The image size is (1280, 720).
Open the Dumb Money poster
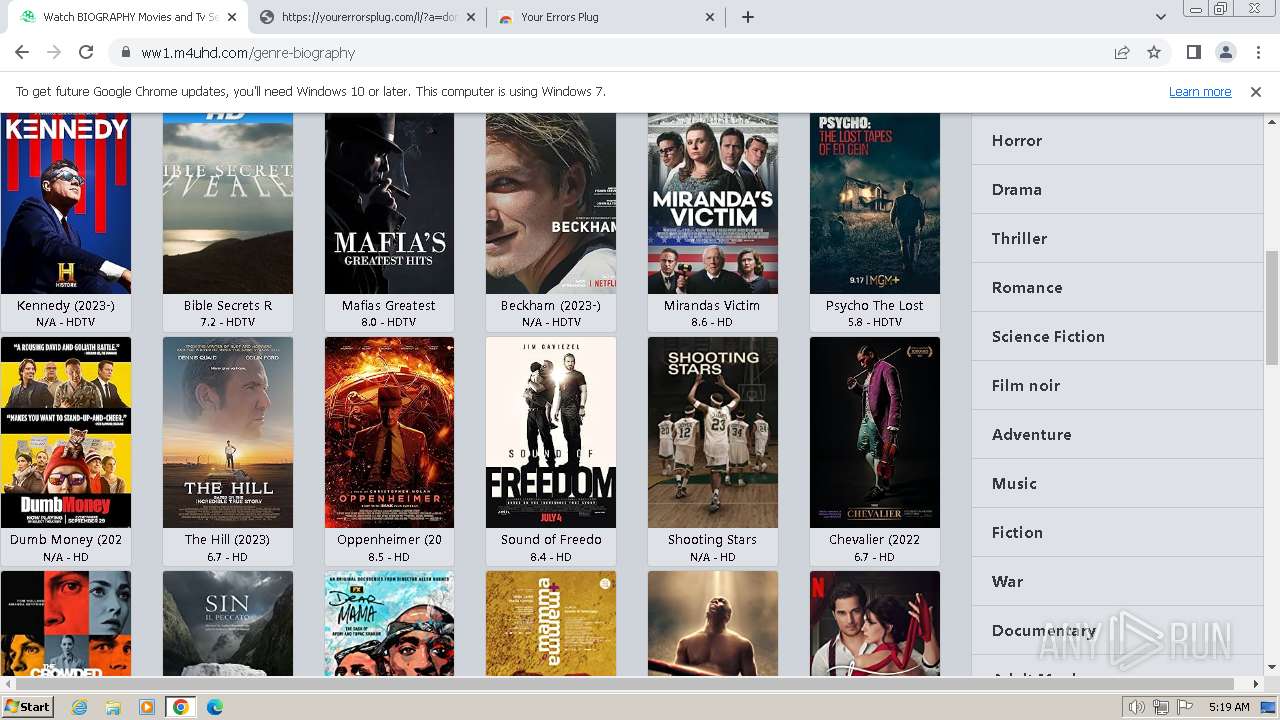(x=66, y=432)
